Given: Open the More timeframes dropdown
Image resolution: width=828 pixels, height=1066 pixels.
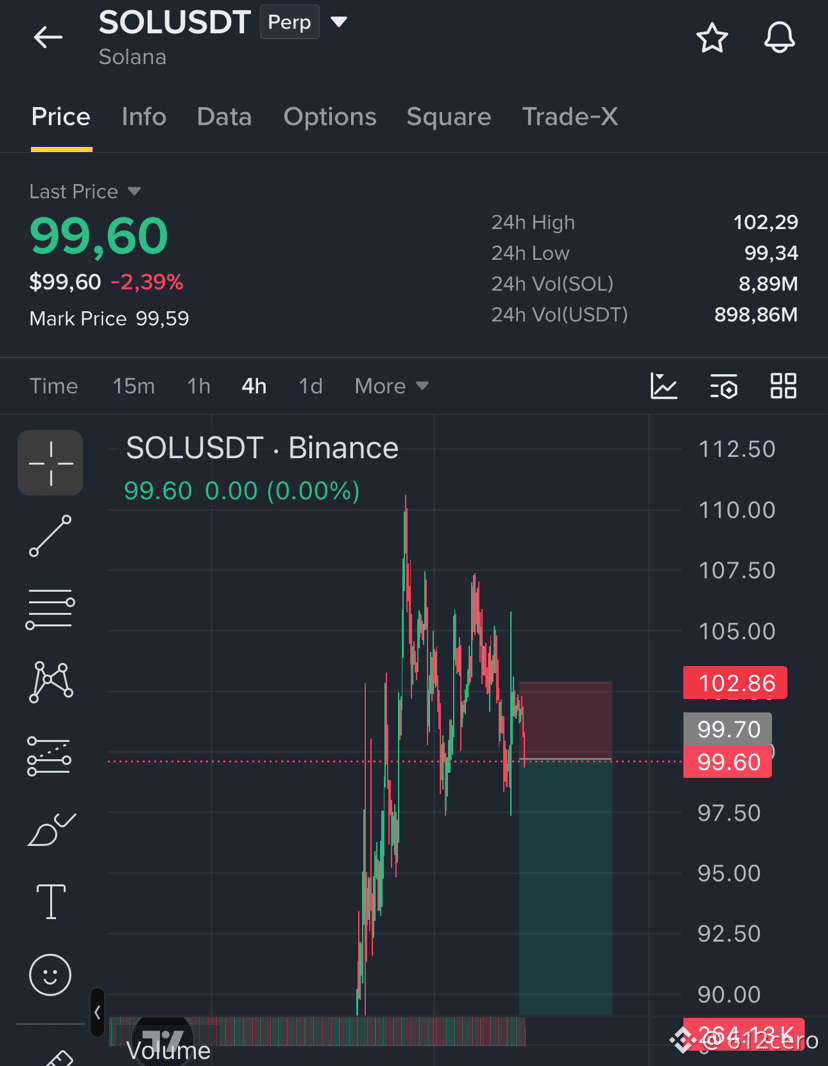Looking at the screenshot, I should pyautogui.click(x=392, y=386).
